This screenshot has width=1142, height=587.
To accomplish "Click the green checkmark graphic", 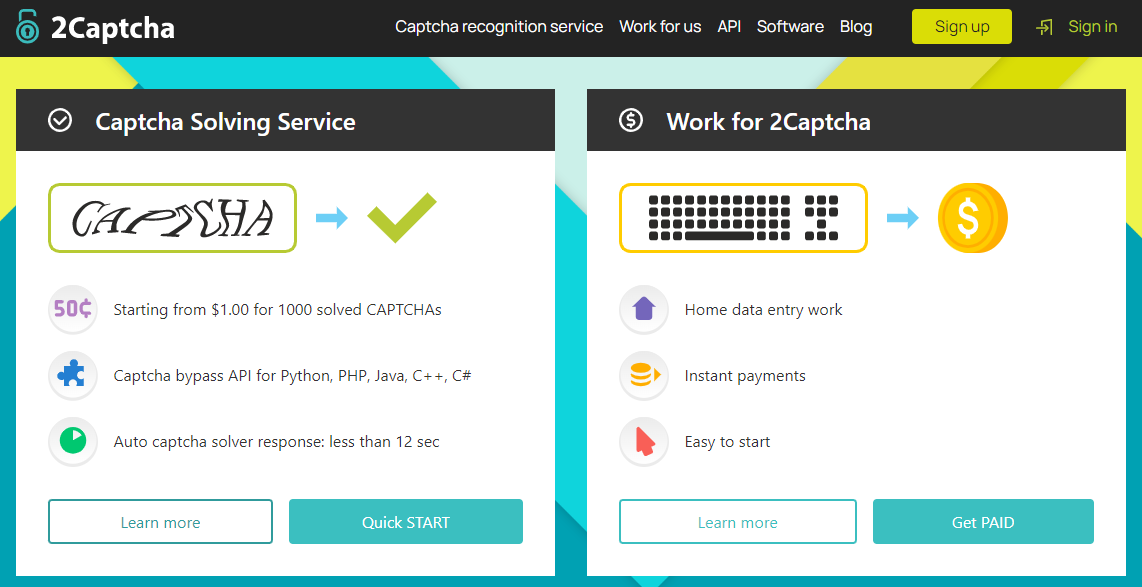I will pos(402,218).
